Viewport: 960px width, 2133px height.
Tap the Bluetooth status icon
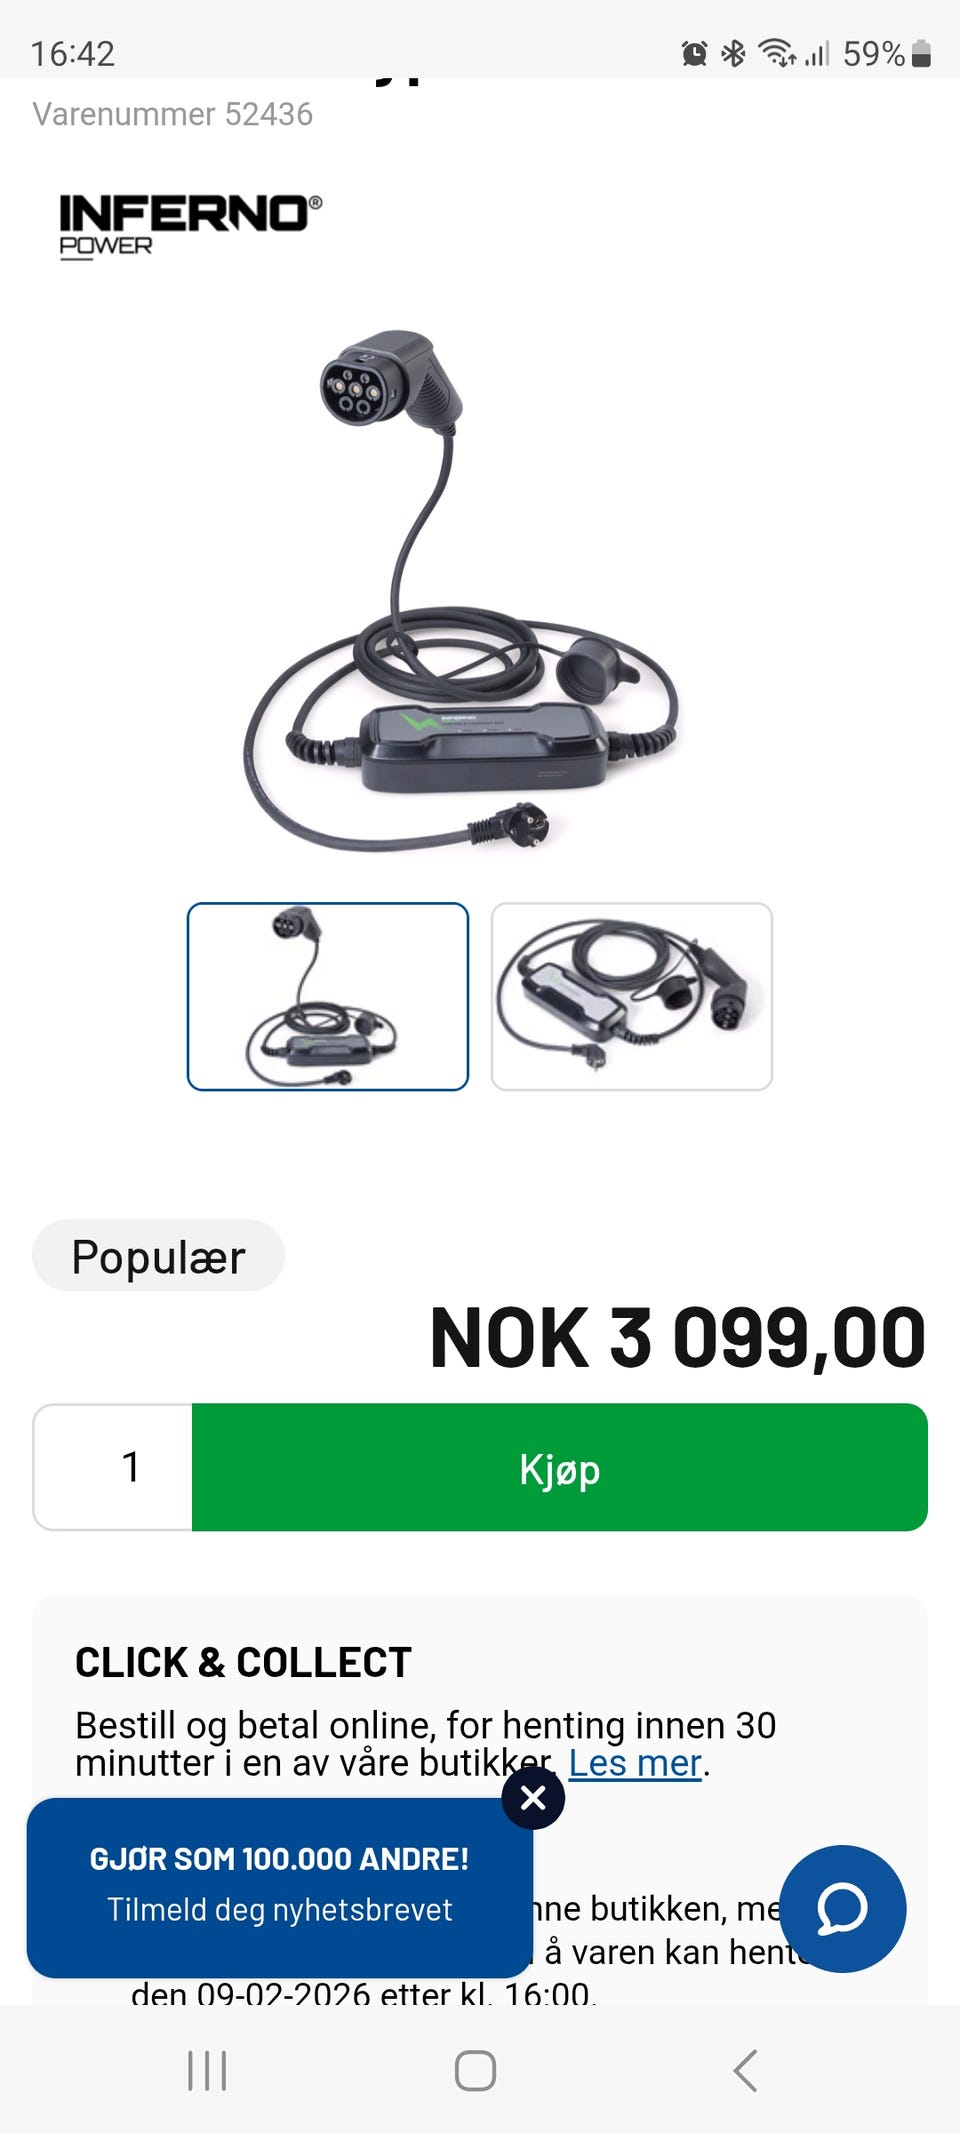[x=733, y=53]
